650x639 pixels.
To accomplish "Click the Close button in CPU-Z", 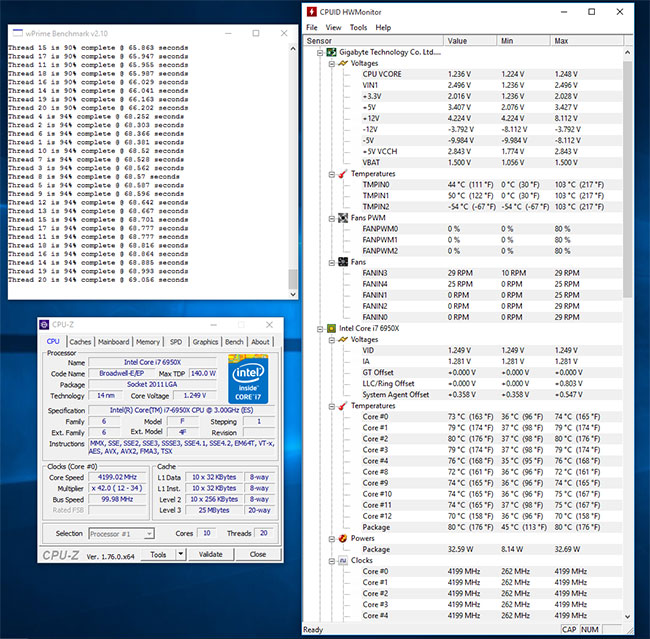I will point(258,554).
